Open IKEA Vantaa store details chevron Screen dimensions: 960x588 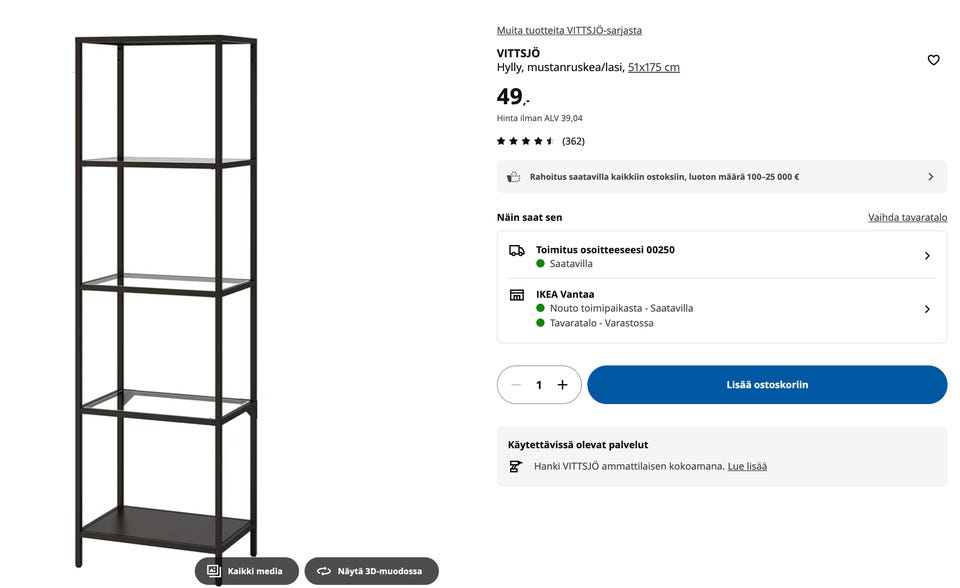(927, 309)
